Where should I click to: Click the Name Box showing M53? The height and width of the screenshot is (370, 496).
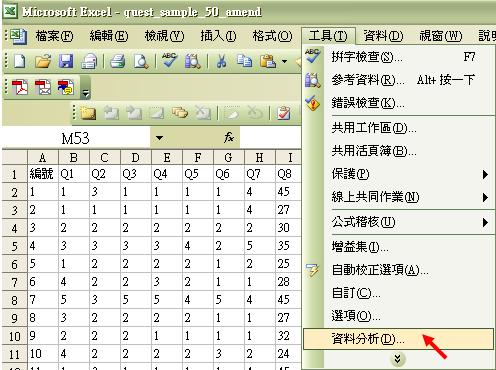click(76, 138)
